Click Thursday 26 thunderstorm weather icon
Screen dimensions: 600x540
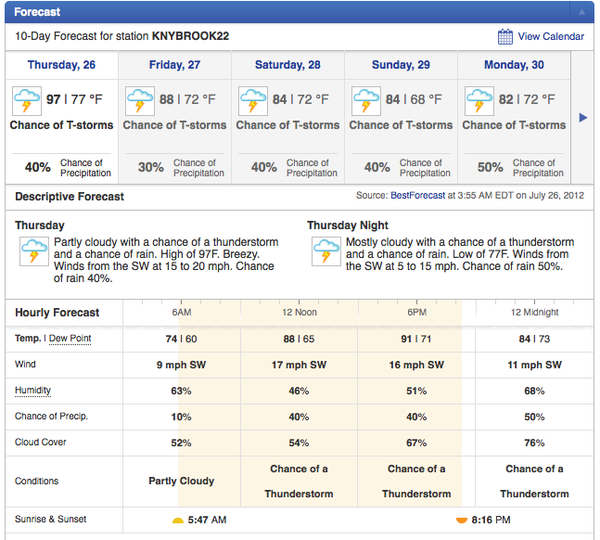[27, 101]
